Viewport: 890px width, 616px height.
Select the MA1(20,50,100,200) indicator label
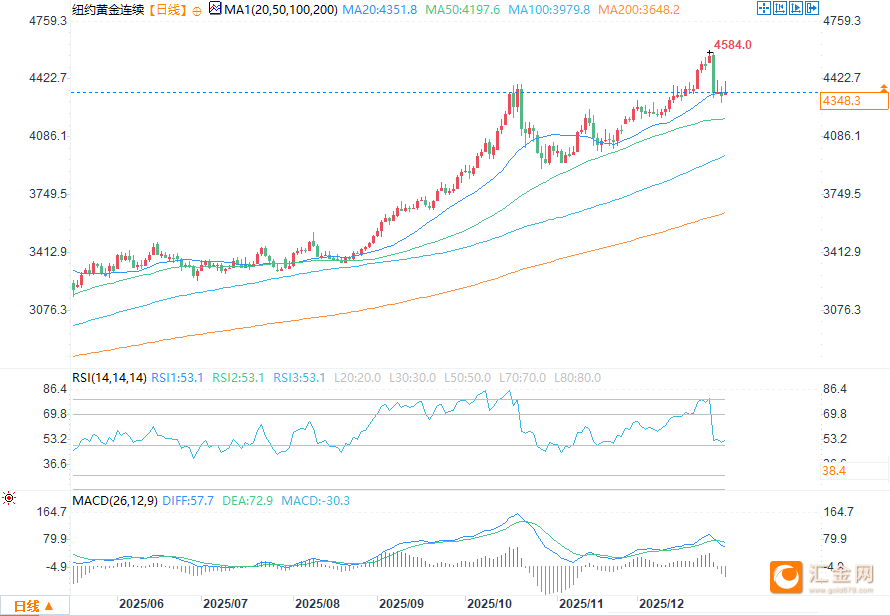click(281, 10)
